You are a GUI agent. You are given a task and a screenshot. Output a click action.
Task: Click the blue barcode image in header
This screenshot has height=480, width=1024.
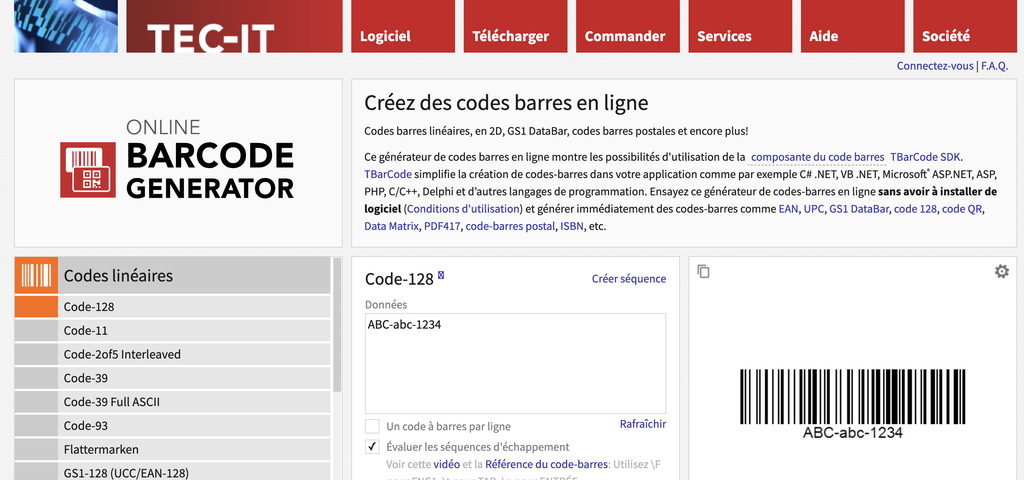click(66, 26)
